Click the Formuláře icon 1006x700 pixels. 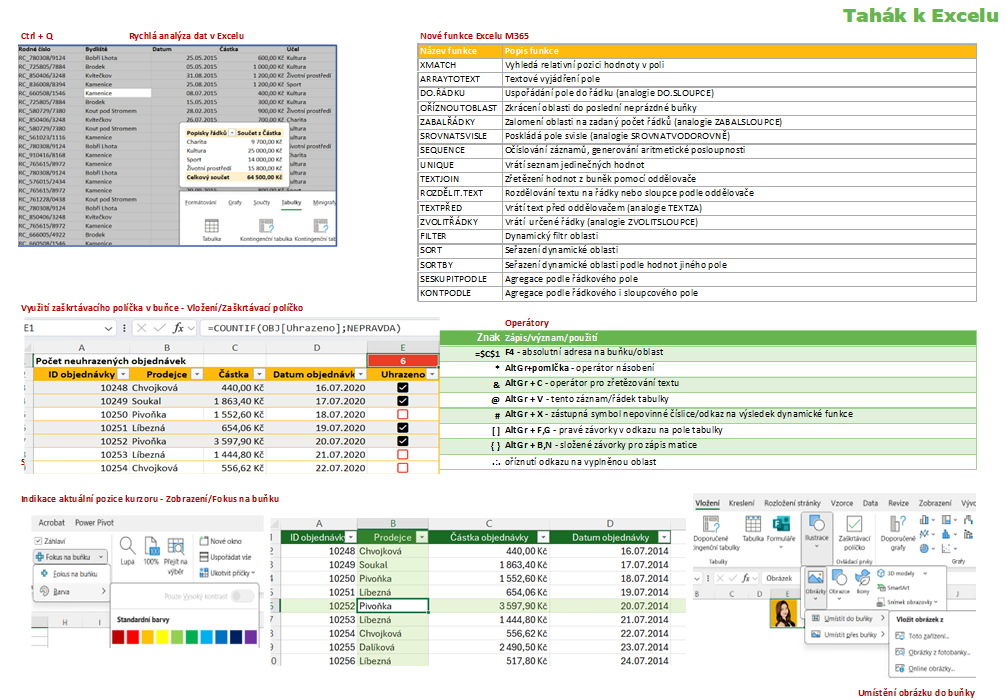tap(781, 524)
